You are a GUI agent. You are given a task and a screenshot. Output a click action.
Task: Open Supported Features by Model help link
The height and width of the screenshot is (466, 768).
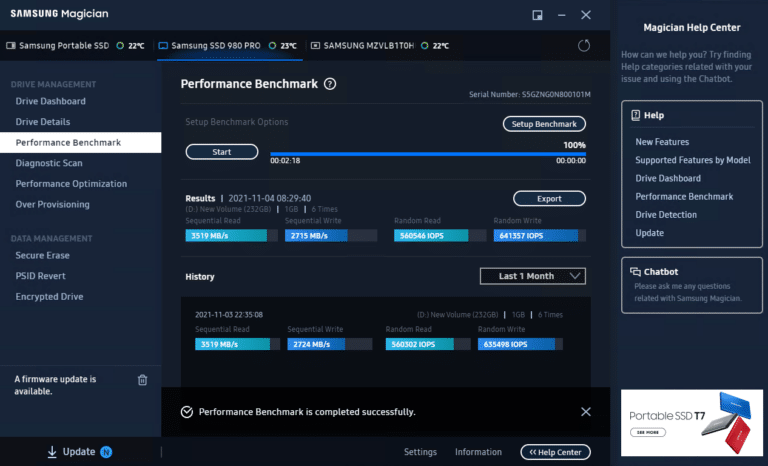tap(693, 160)
